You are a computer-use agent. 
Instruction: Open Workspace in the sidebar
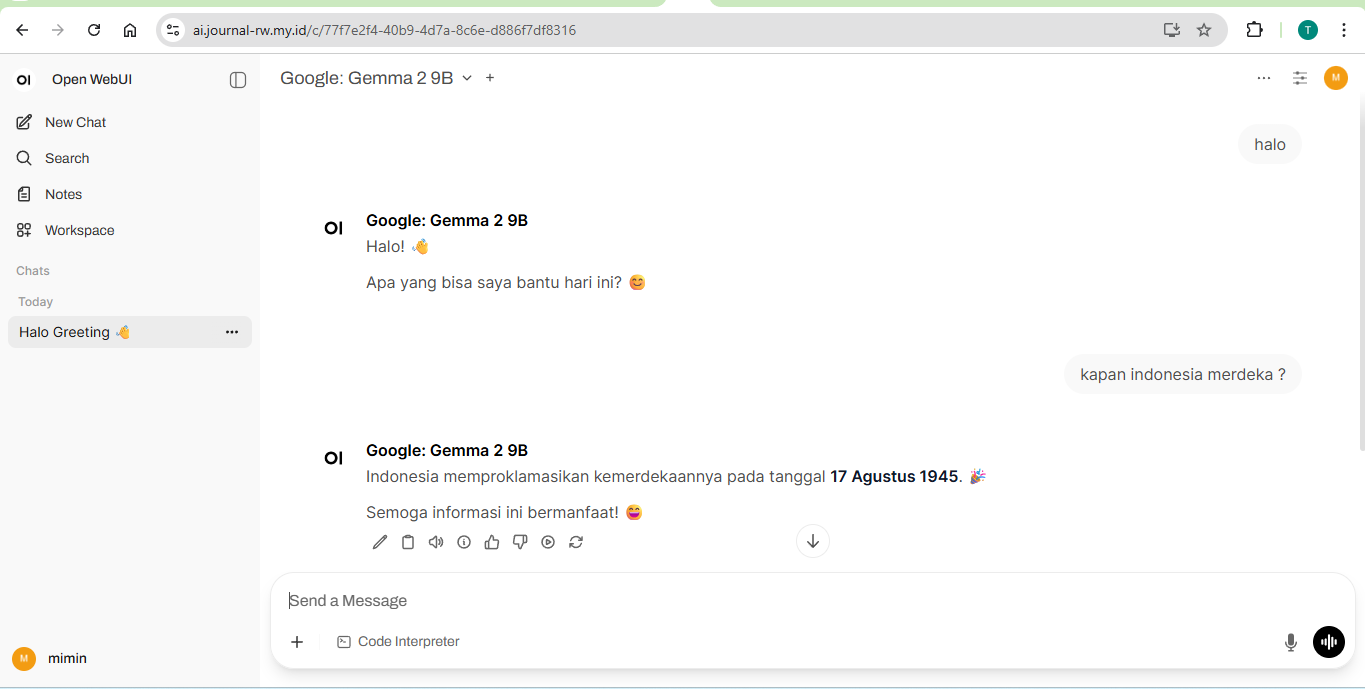(x=79, y=230)
